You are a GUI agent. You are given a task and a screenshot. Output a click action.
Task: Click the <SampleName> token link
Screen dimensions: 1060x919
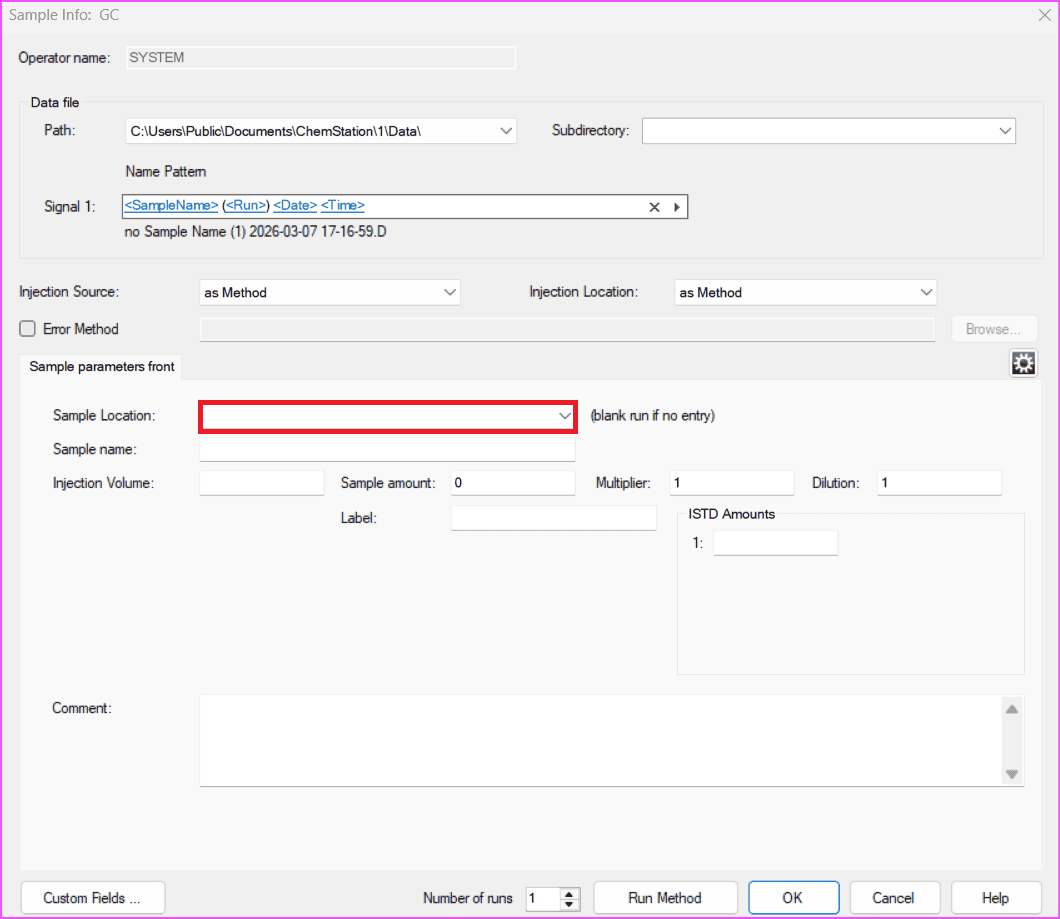point(171,205)
